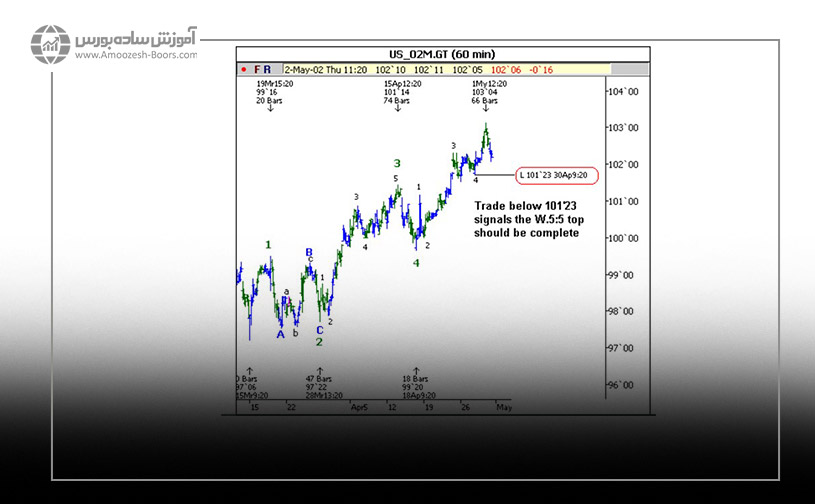Click the Apr5 date axis label
815x504 pixels.
pos(358,408)
